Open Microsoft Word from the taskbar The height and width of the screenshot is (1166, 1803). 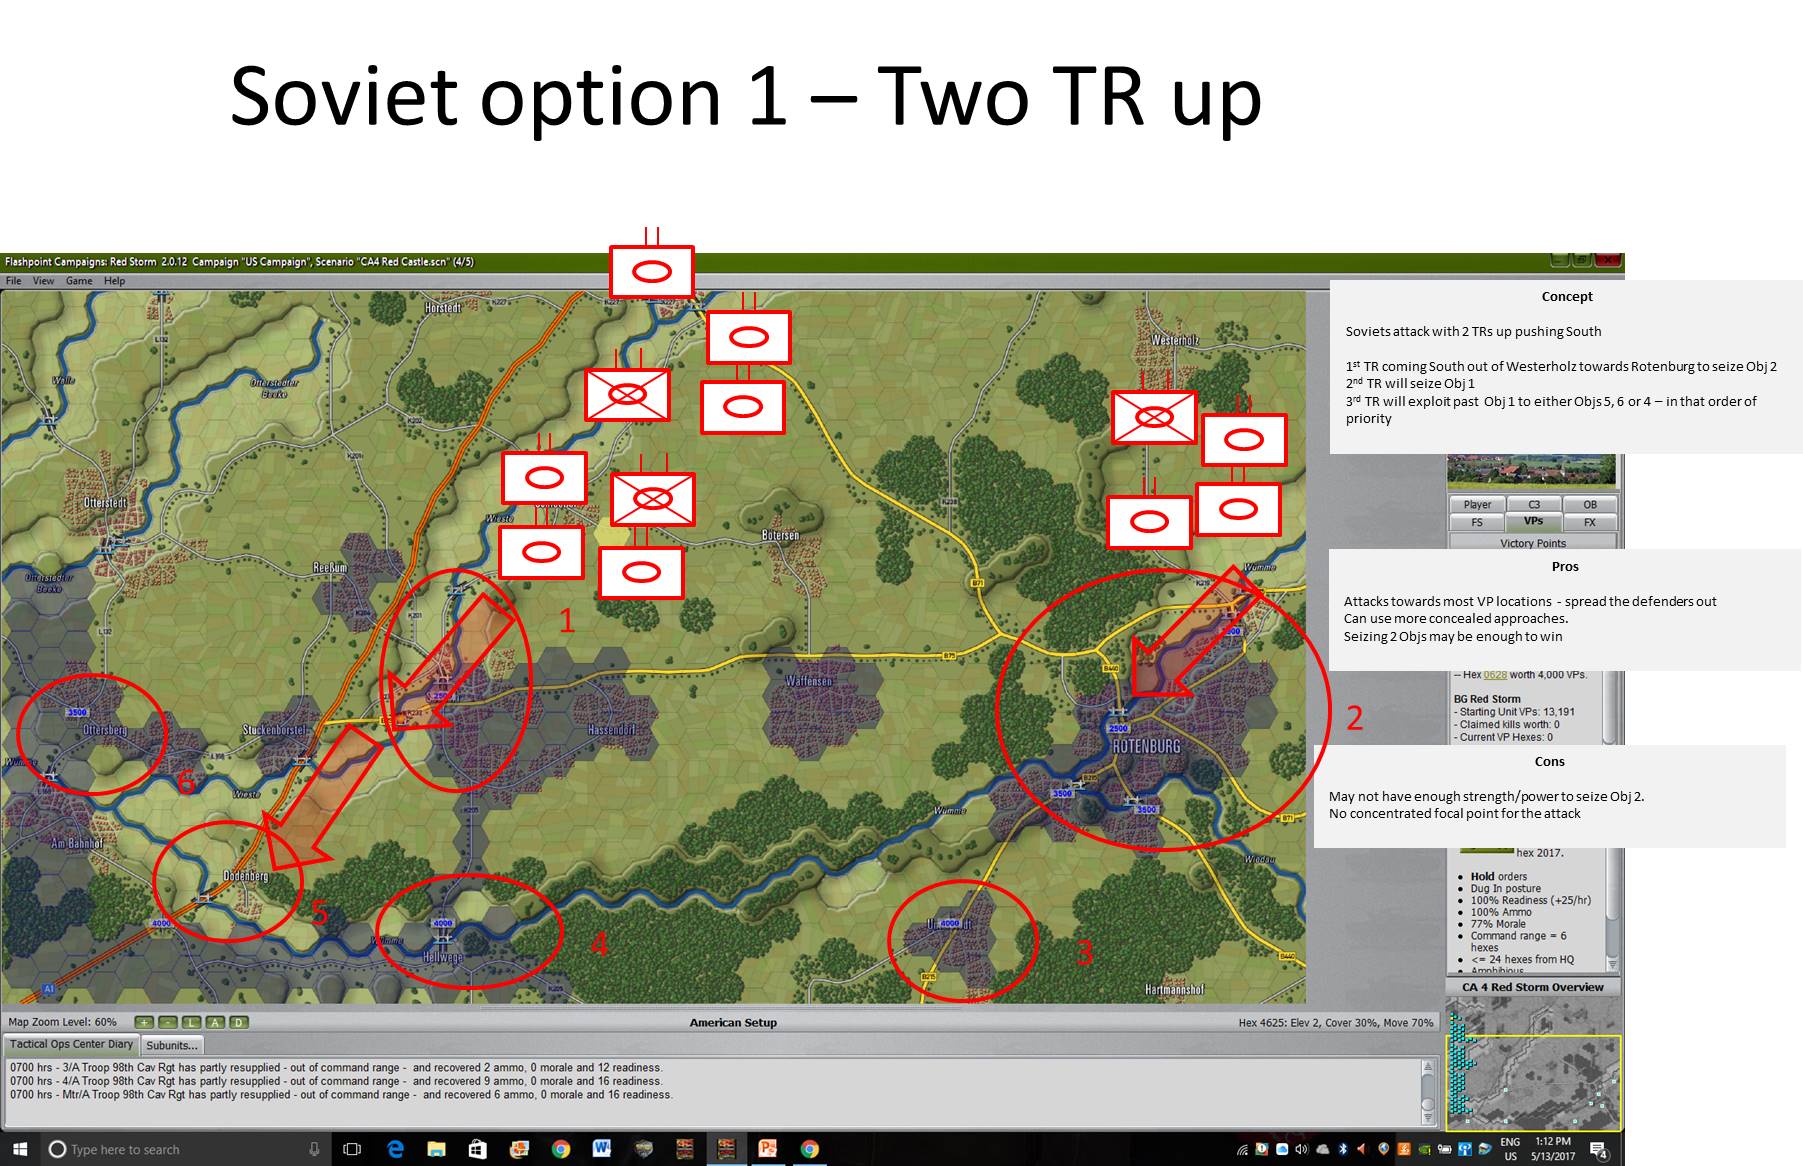coord(601,1149)
